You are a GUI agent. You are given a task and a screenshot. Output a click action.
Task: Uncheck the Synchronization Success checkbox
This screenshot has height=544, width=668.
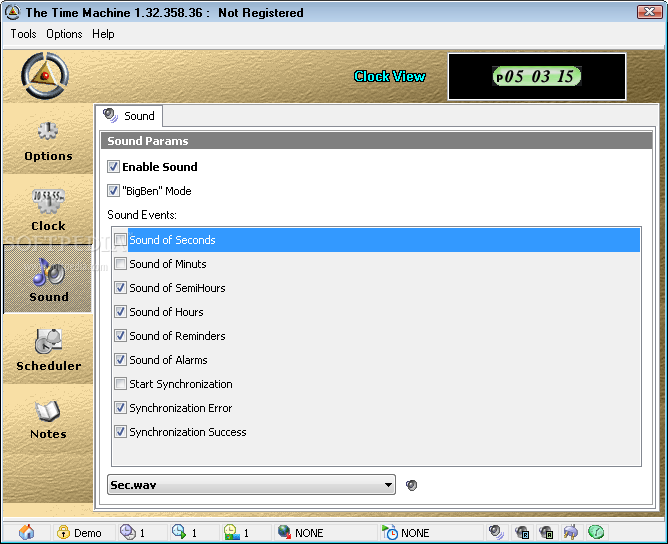[x=121, y=432]
